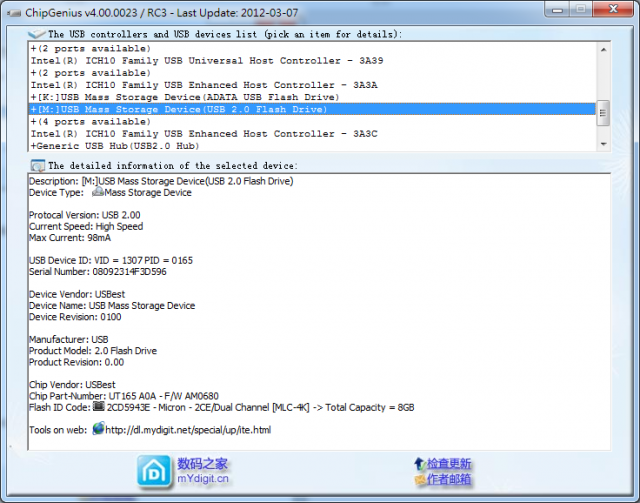Click the 作者邮箱 author email link

tap(449, 479)
